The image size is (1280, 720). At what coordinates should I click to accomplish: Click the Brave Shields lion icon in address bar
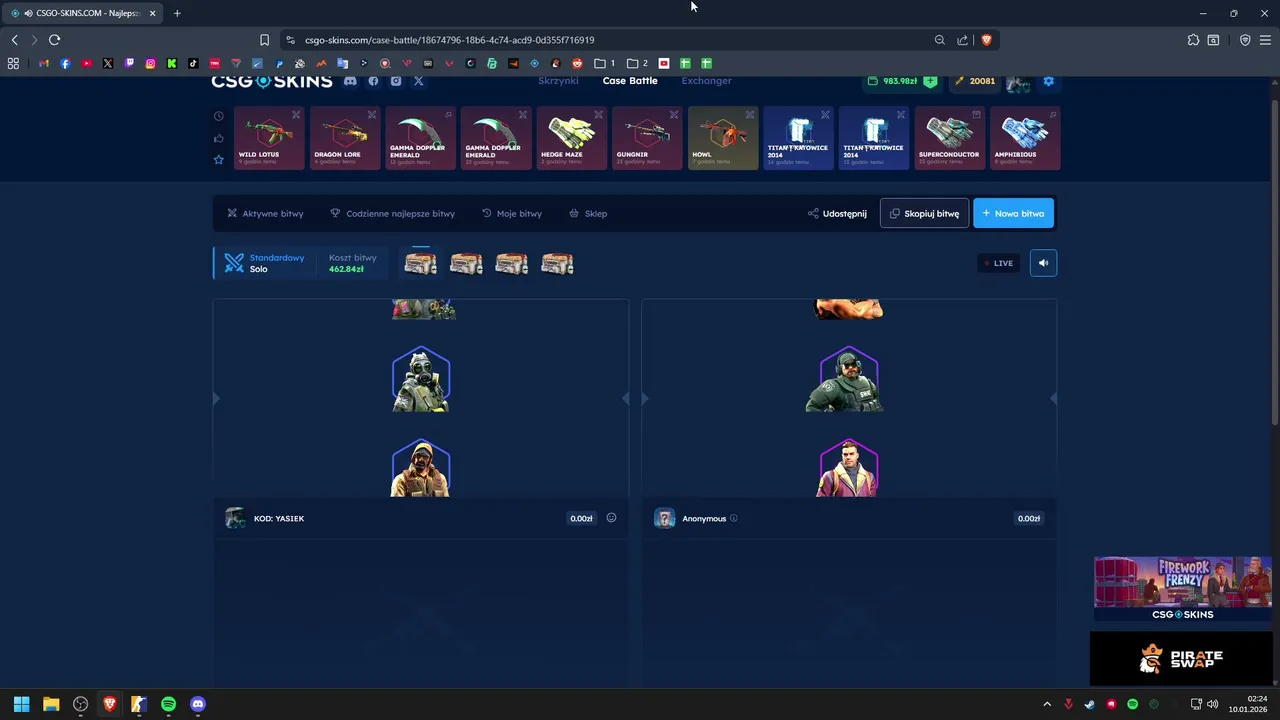coord(986,40)
